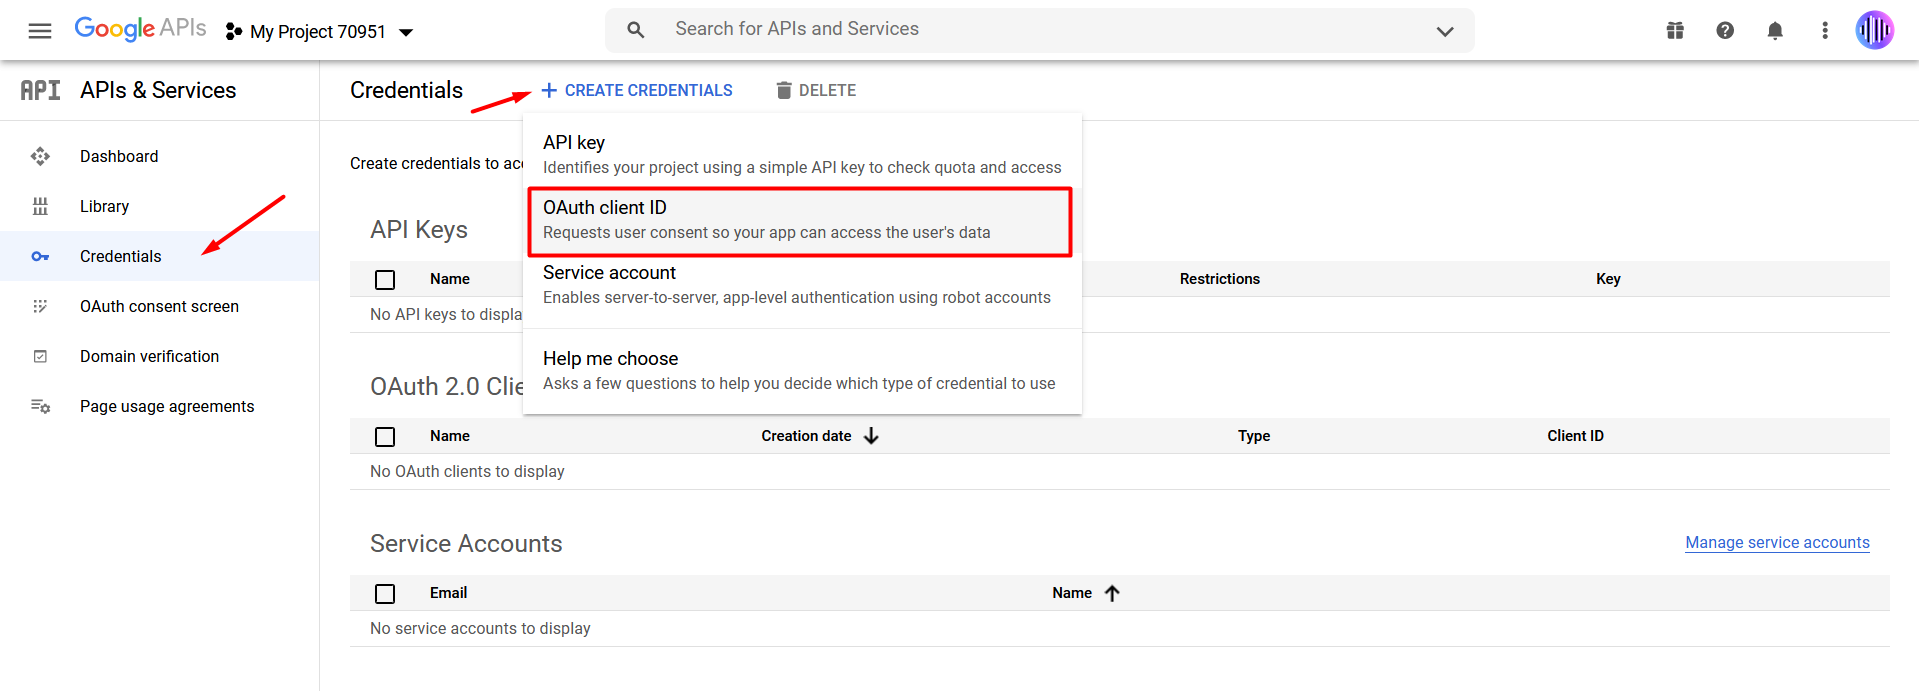Open OAuth consent screen page
1919x691 pixels.
pos(160,306)
